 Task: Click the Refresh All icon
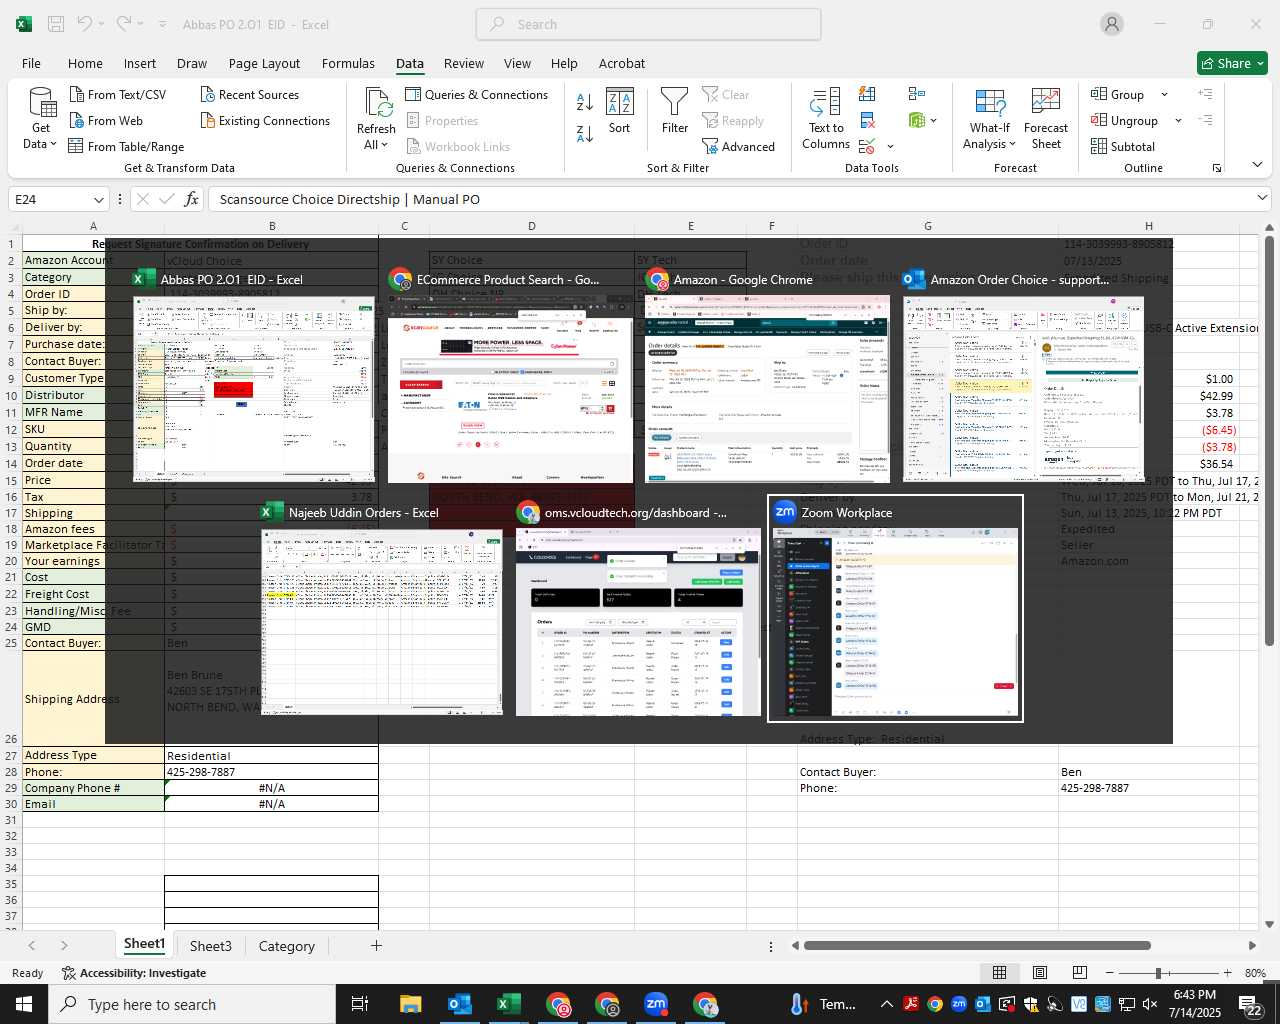[377, 103]
